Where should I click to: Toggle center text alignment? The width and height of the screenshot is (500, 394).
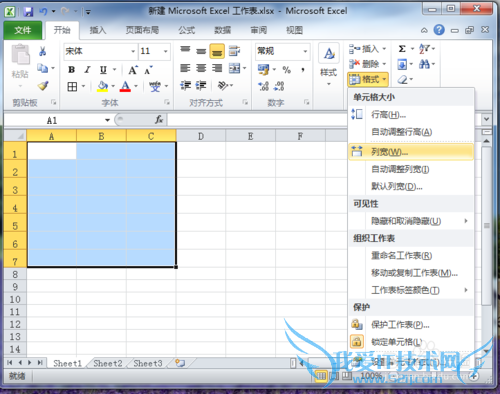coord(201,68)
